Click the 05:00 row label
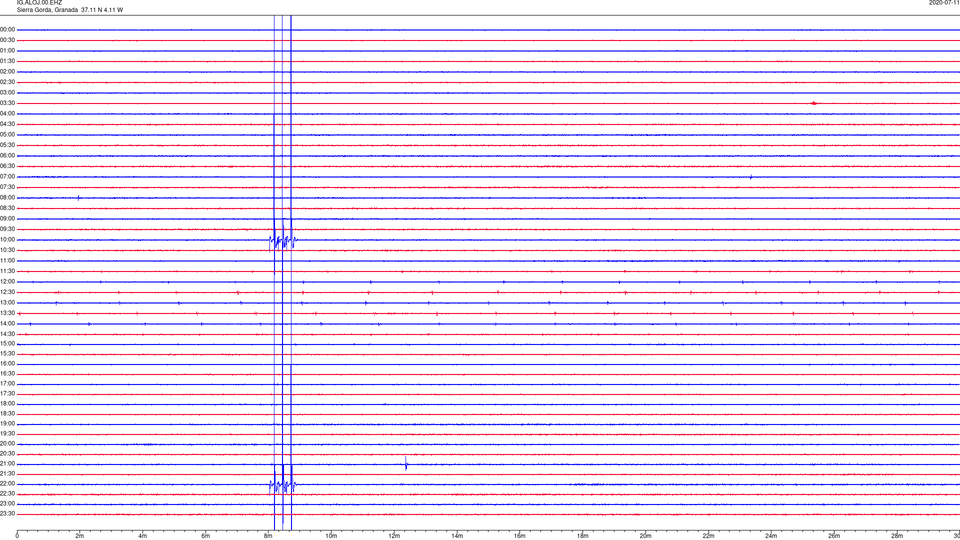Viewport: 960px width, 540px height. pos(8,134)
